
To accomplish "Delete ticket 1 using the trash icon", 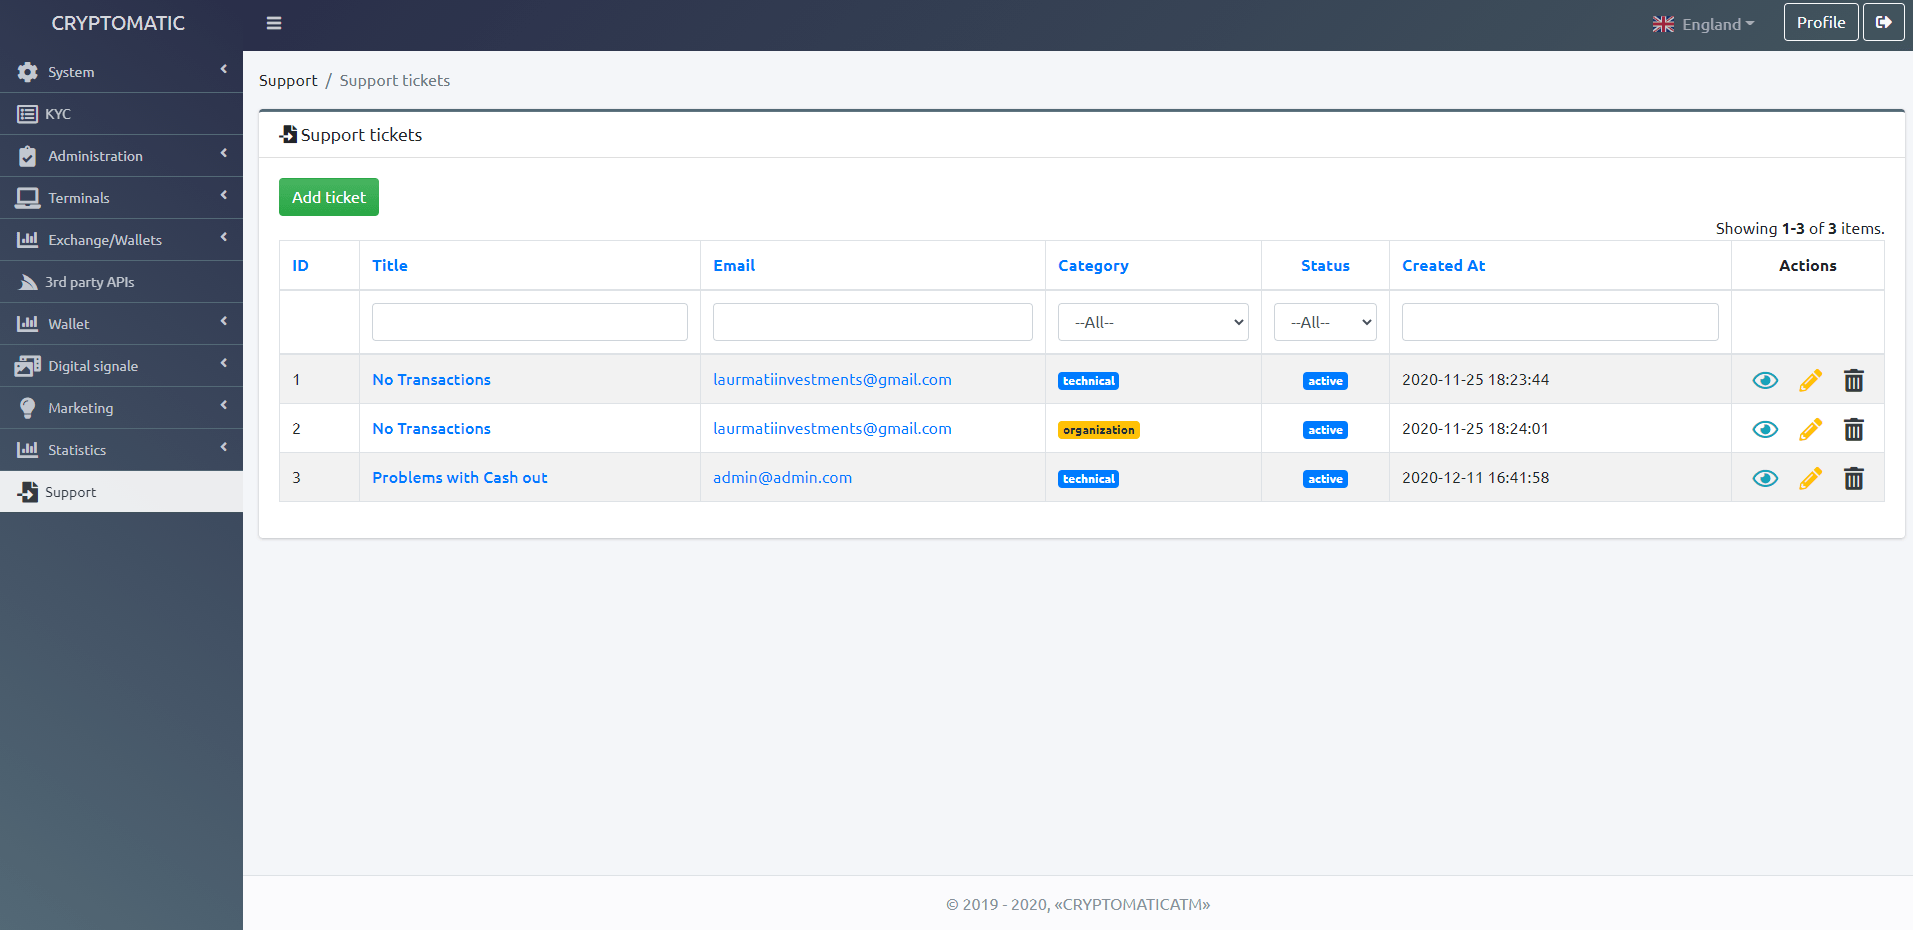I will pos(1853,381).
